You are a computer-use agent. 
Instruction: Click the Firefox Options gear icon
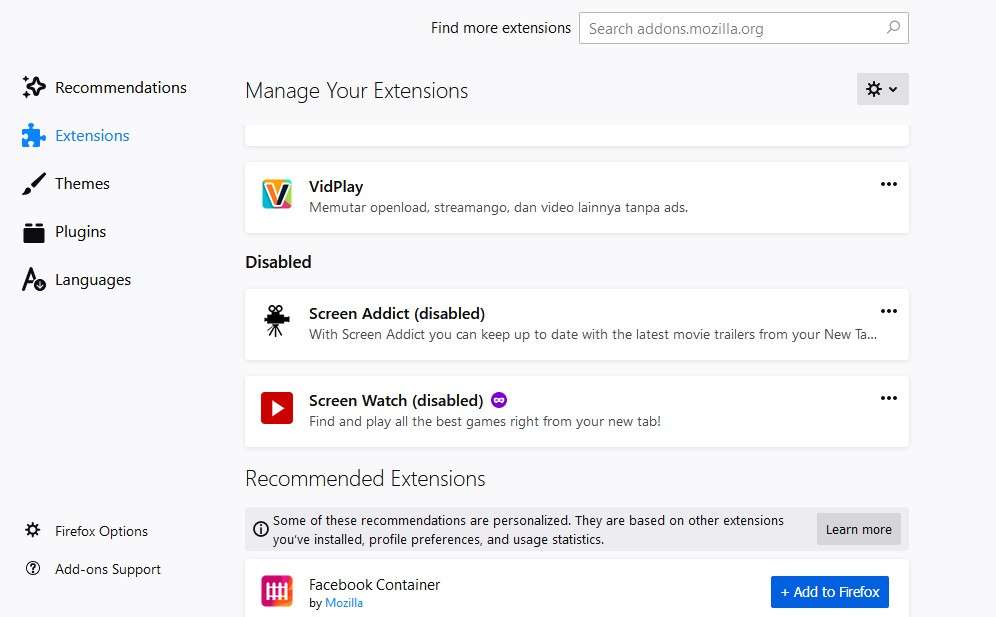(33, 530)
